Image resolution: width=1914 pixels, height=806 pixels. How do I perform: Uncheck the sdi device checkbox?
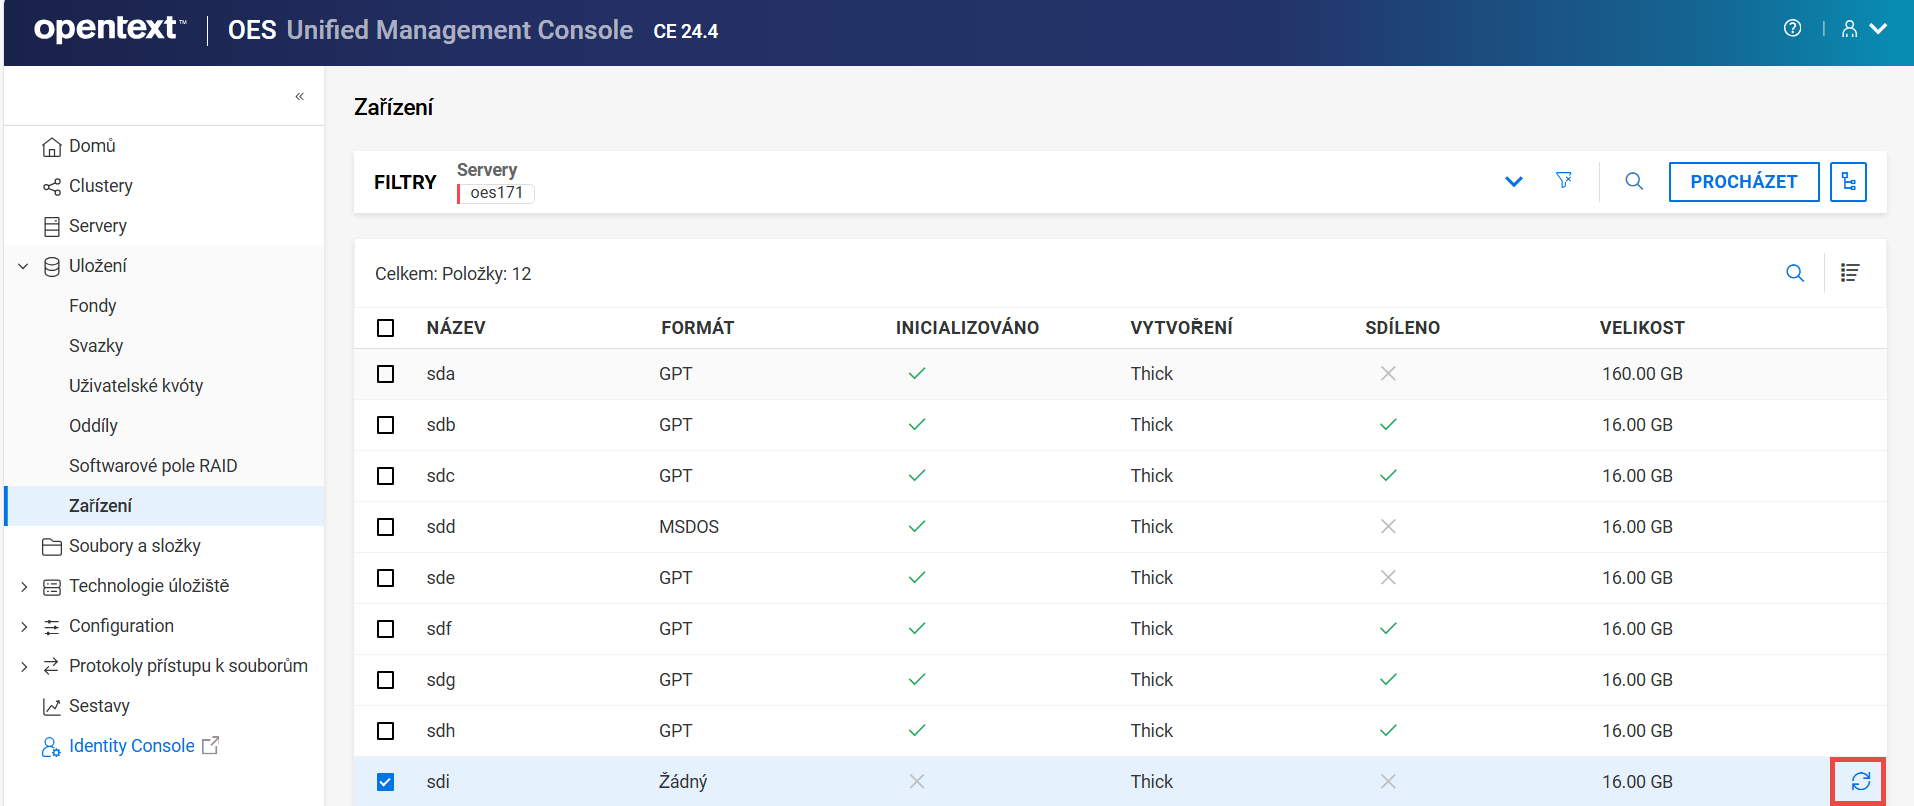pyautogui.click(x=386, y=782)
